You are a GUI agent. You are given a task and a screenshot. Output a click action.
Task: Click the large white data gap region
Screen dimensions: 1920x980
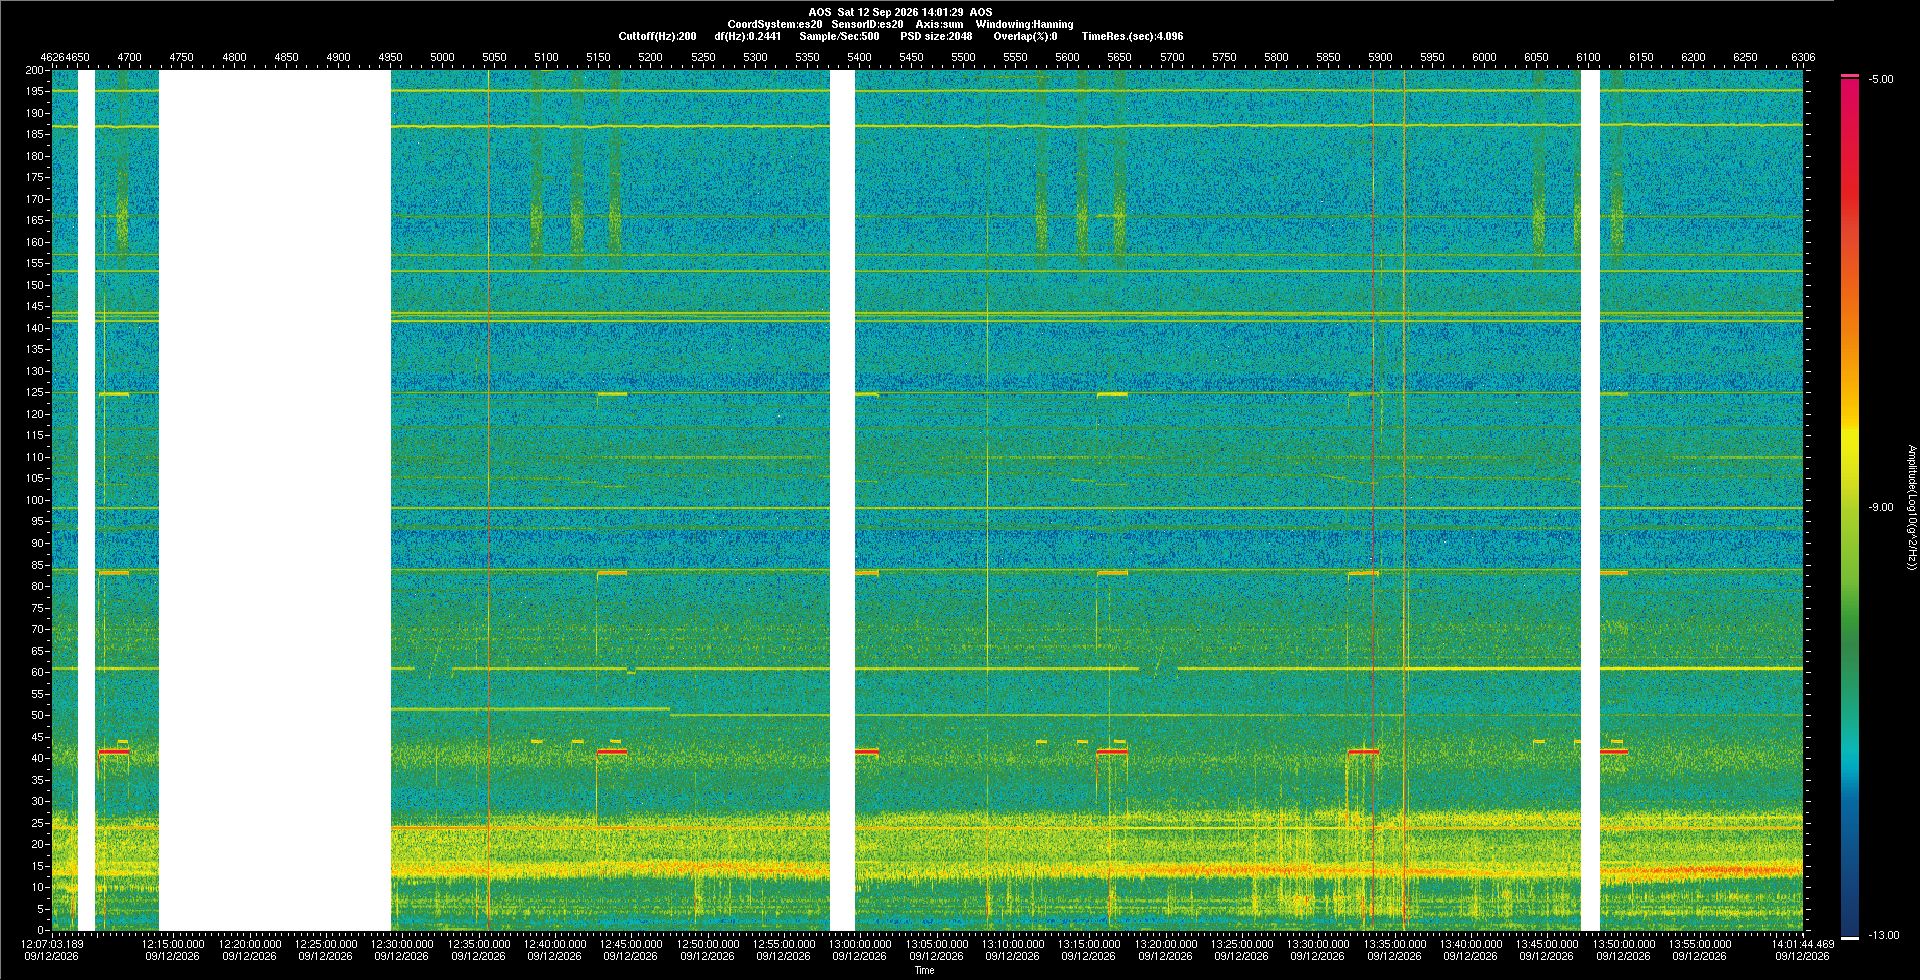[275, 500]
